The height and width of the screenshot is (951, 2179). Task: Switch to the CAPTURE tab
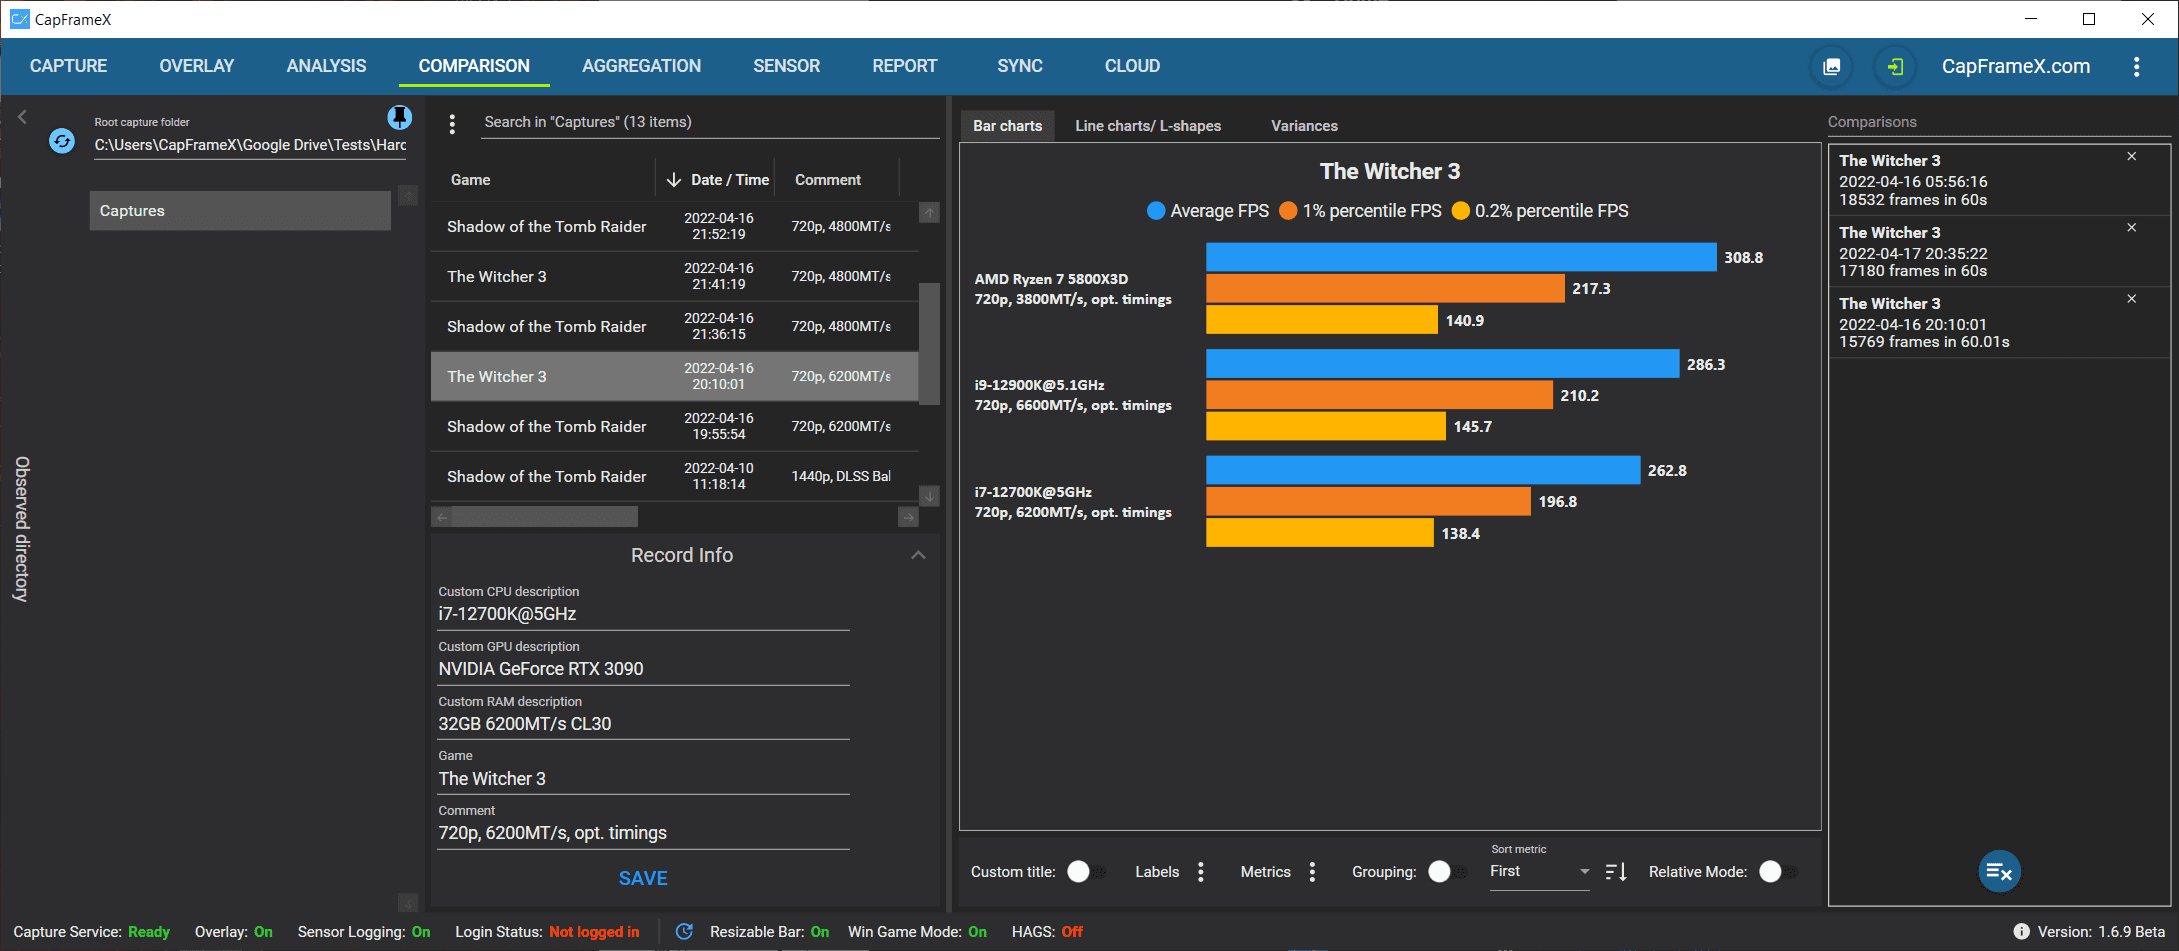coord(68,66)
